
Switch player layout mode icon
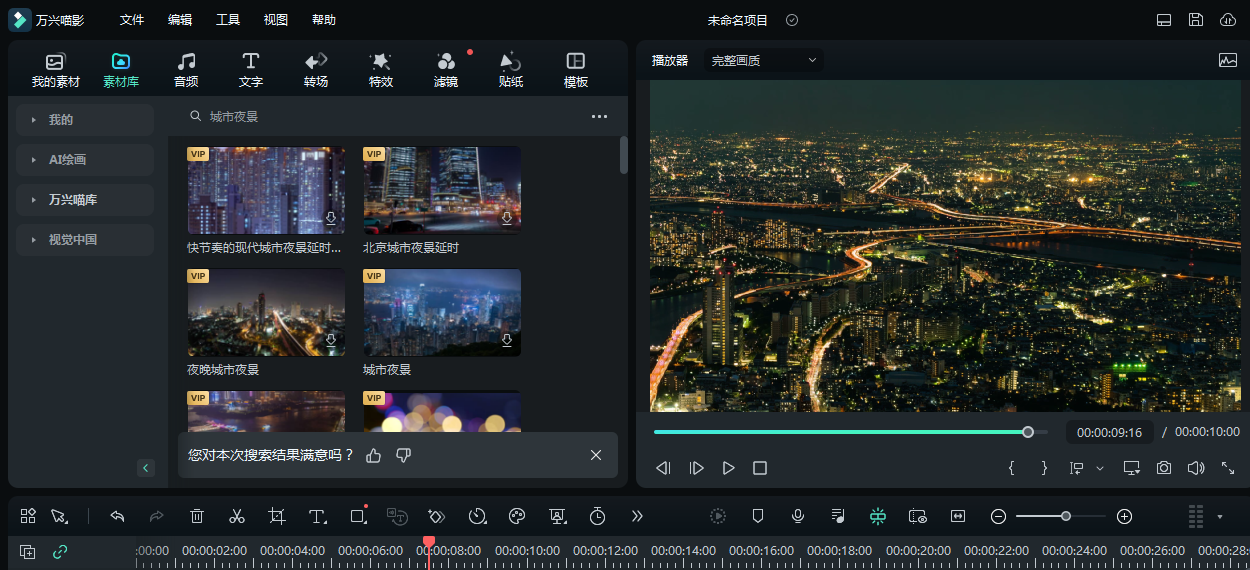coord(1164,20)
